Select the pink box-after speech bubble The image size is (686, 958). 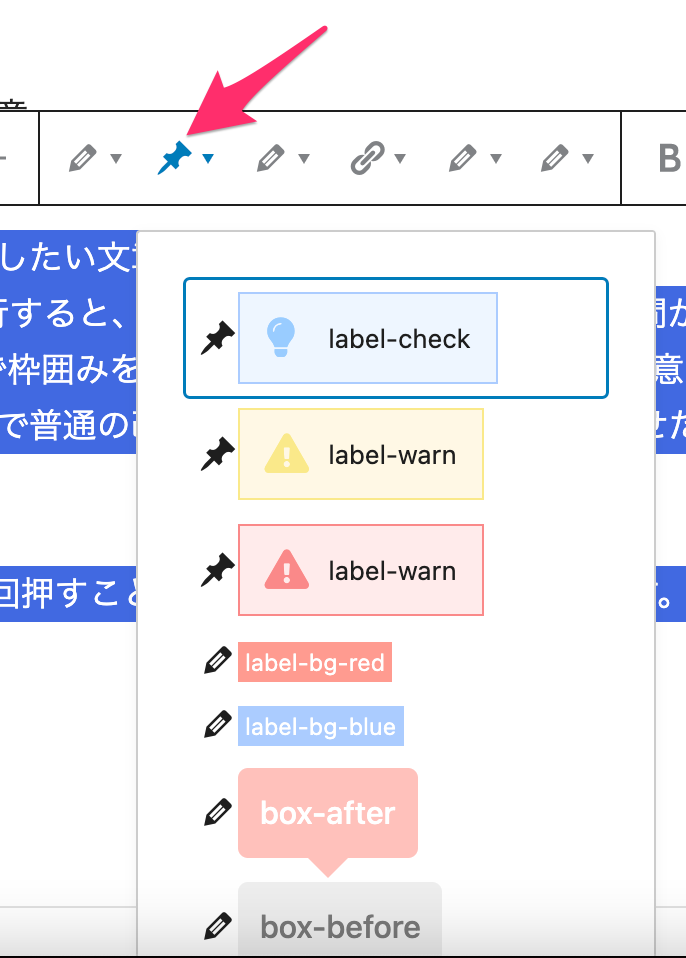[327, 813]
